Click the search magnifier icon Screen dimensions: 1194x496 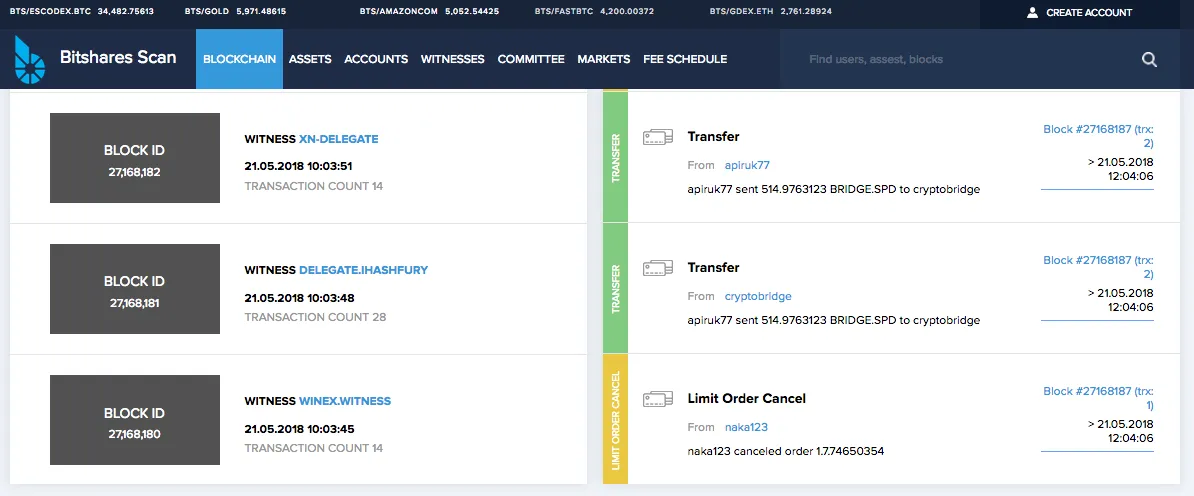[x=1149, y=59]
